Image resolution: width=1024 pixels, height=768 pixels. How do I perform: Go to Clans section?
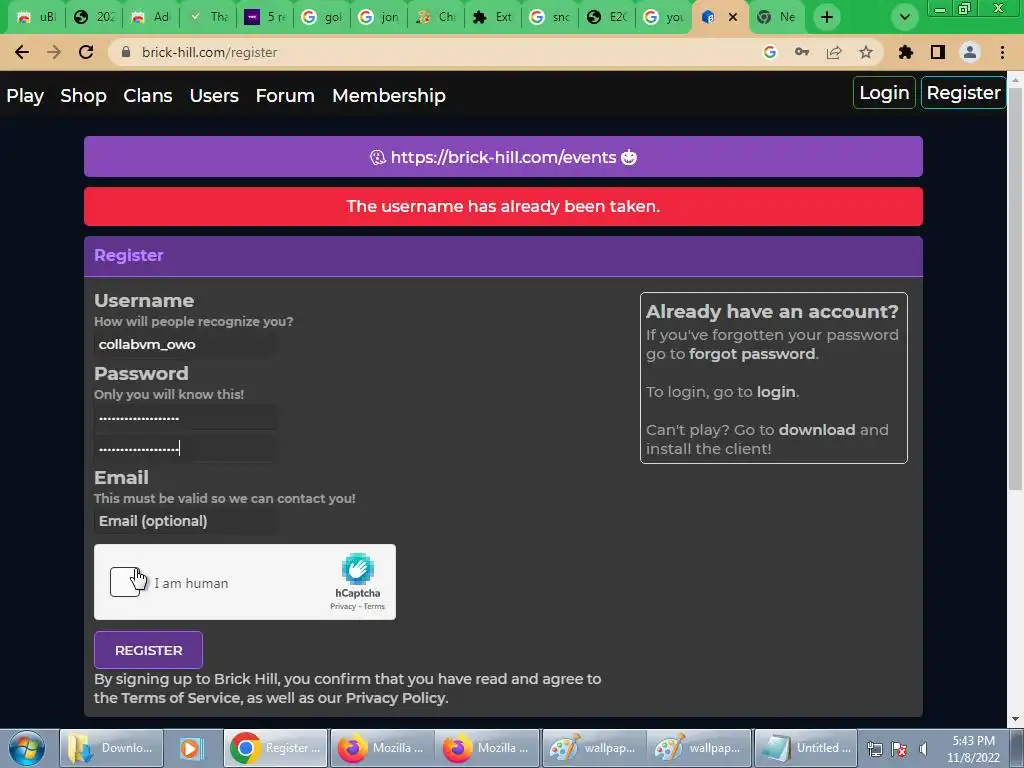point(148,95)
